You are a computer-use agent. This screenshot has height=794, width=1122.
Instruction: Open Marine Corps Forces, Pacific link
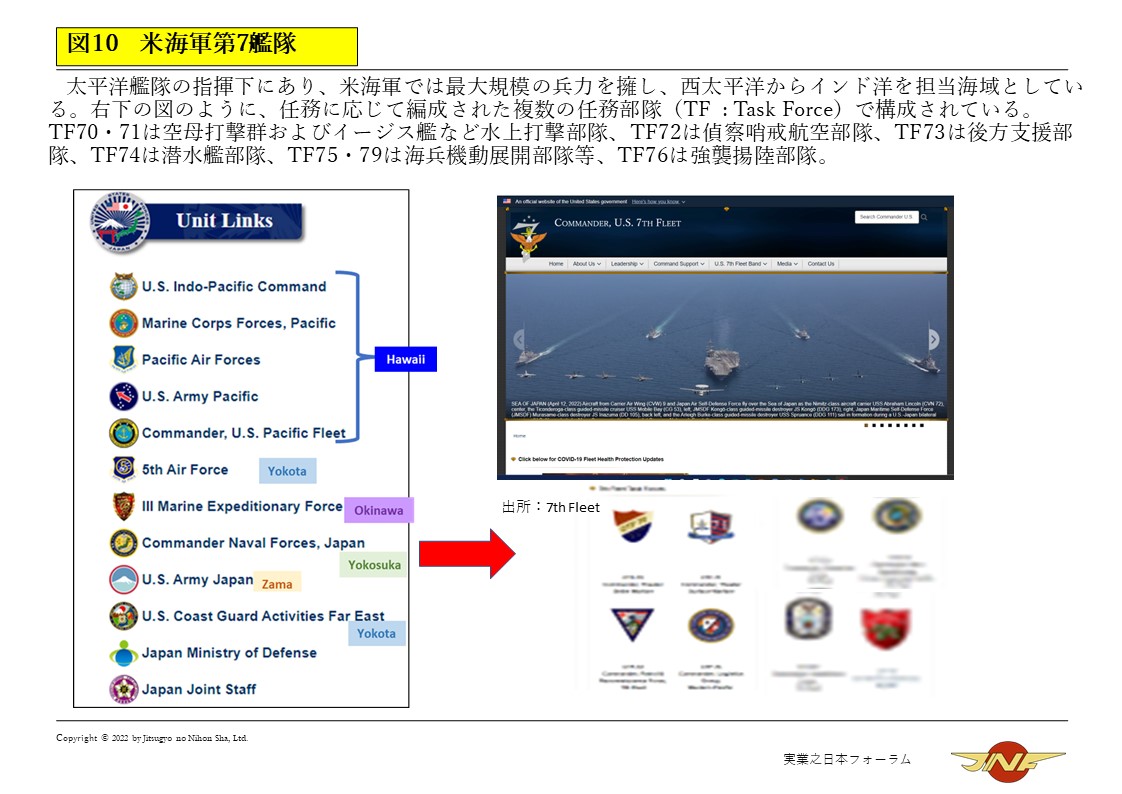coord(238,323)
